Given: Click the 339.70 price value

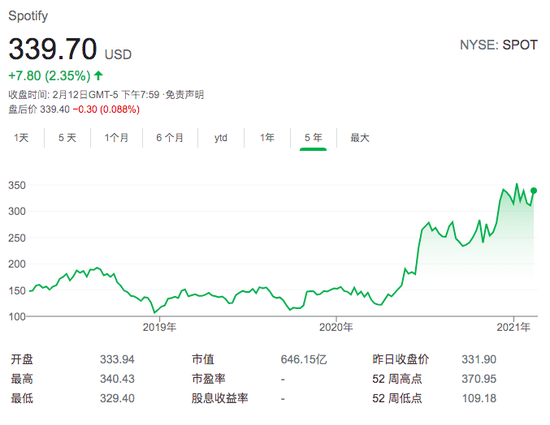Looking at the screenshot, I should [52, 49].
